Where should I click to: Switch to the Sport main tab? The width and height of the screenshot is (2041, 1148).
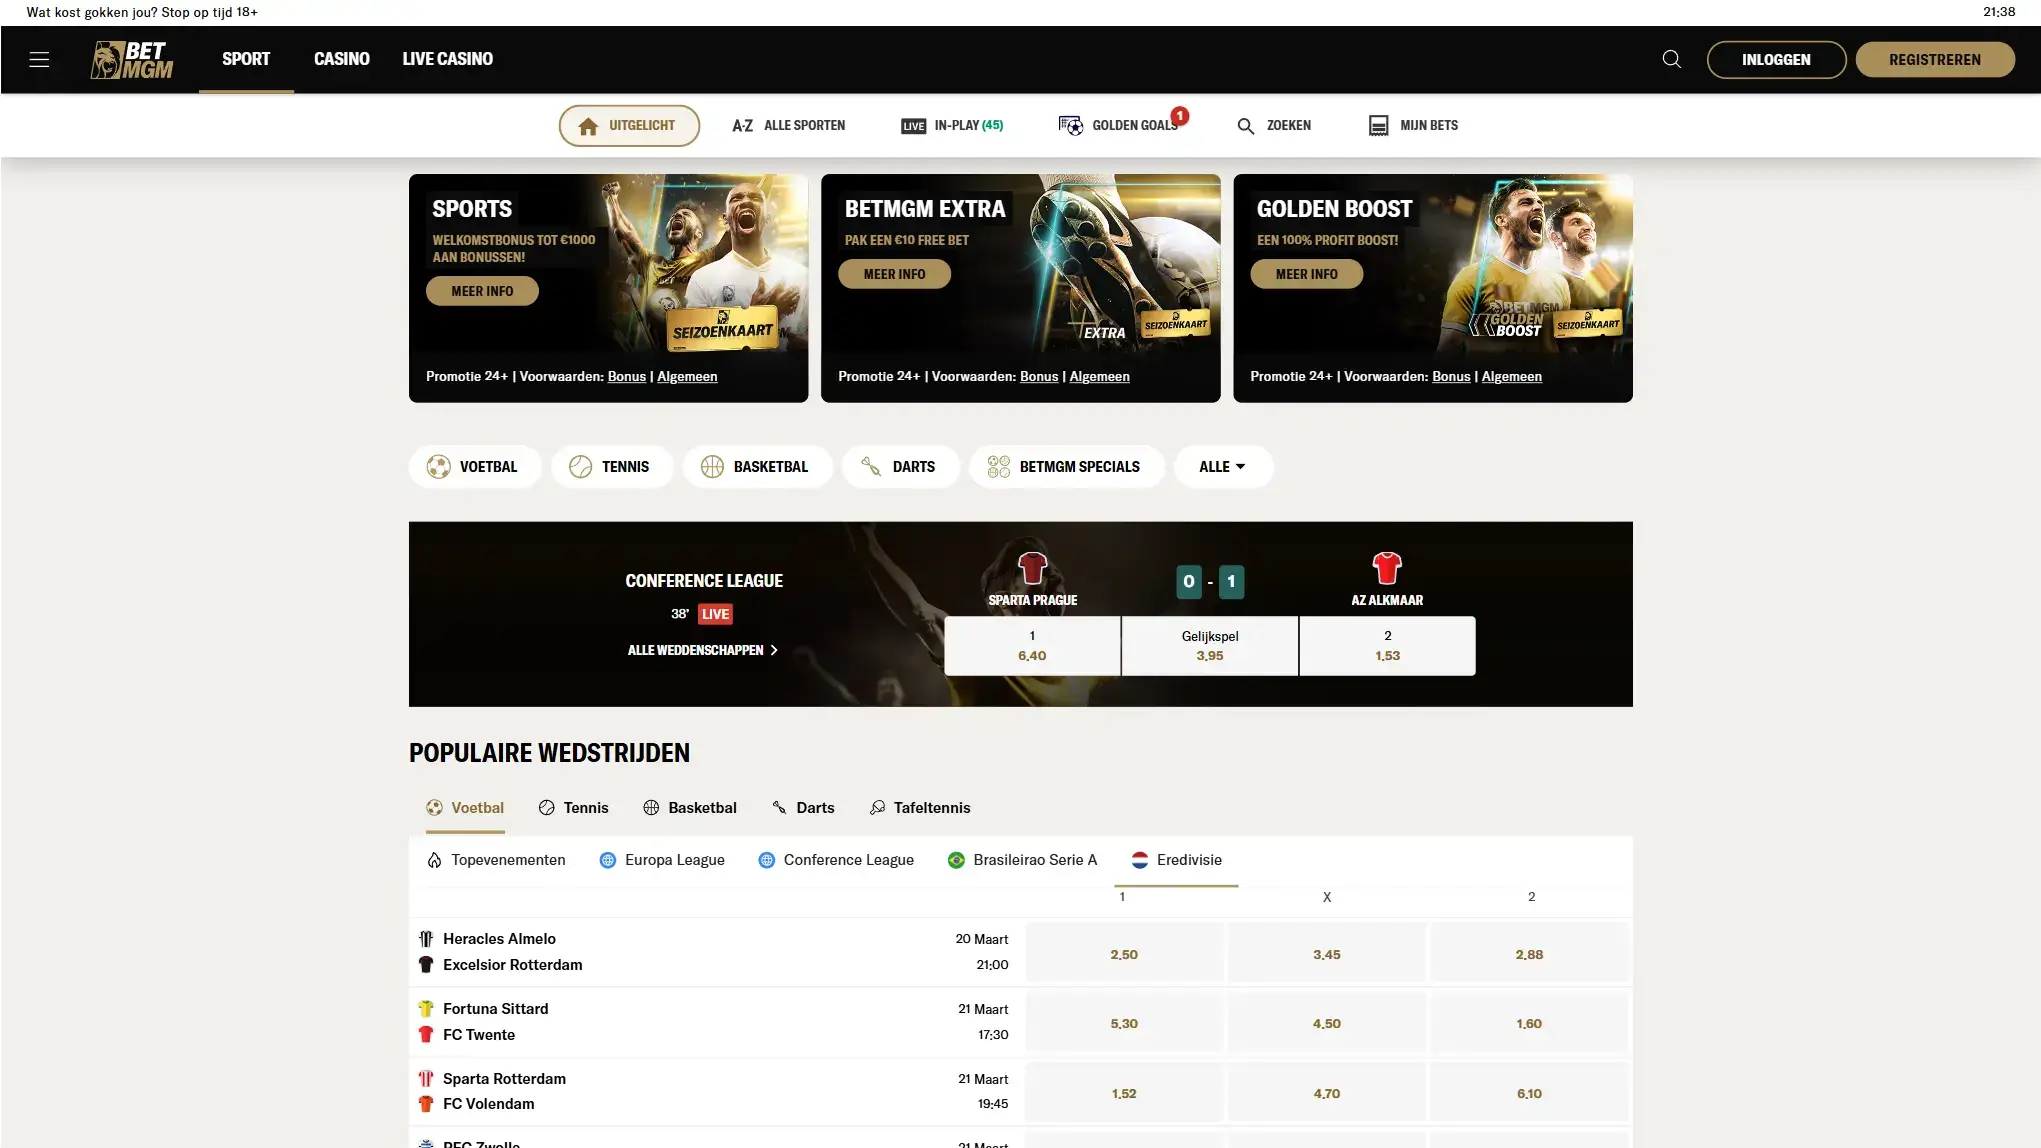pos(246,59)
